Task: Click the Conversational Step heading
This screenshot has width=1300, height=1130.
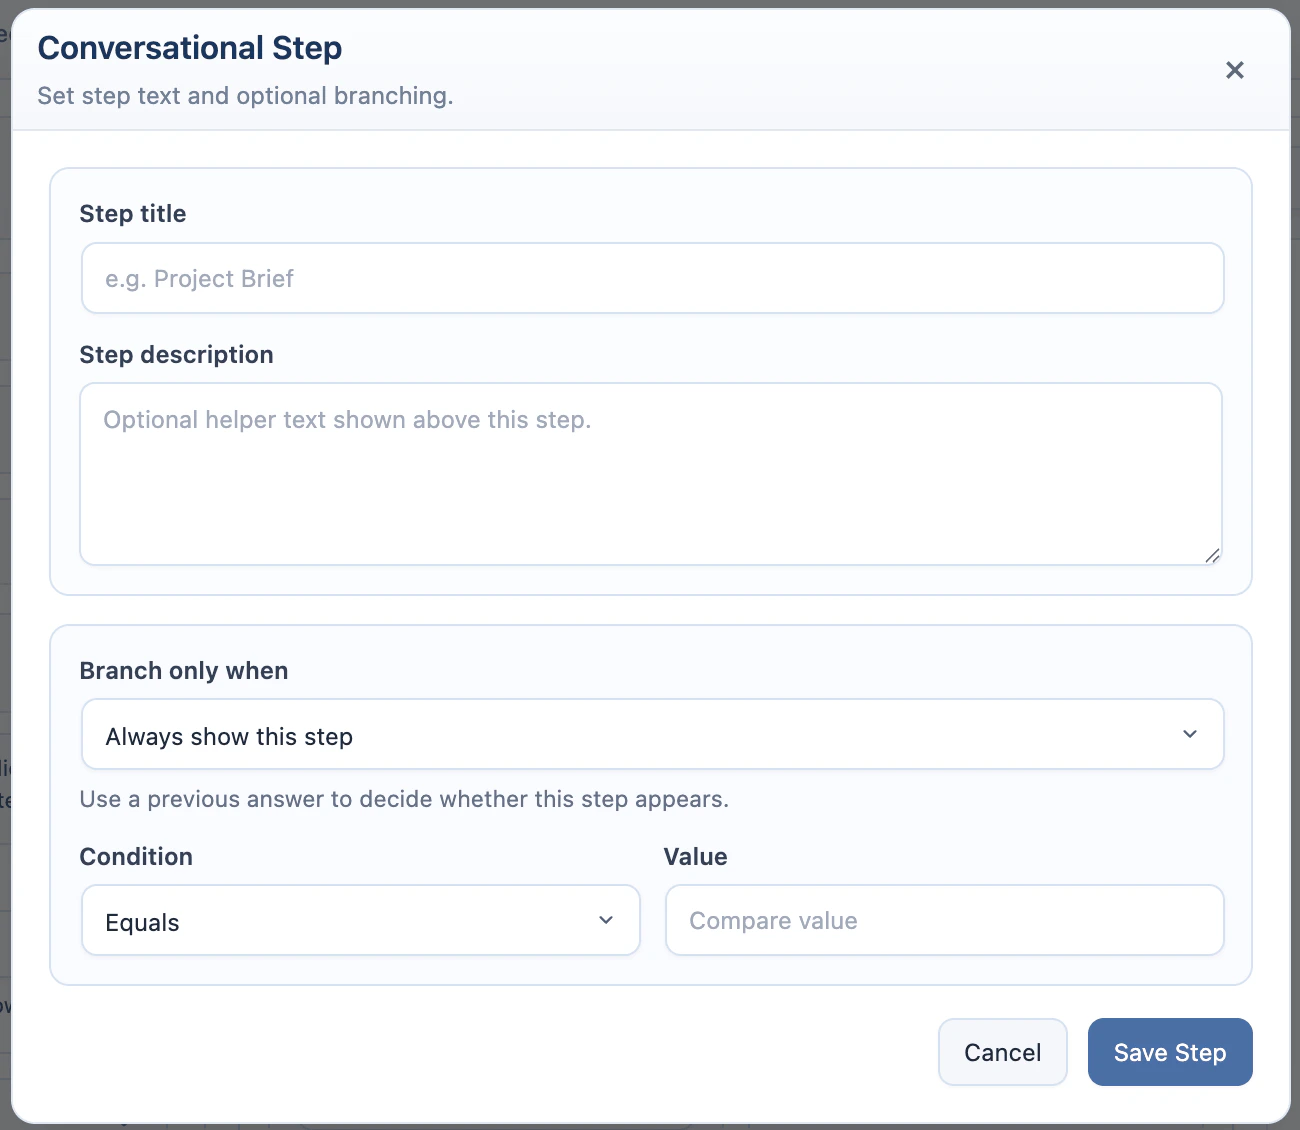Action: [x=190, y=48]
